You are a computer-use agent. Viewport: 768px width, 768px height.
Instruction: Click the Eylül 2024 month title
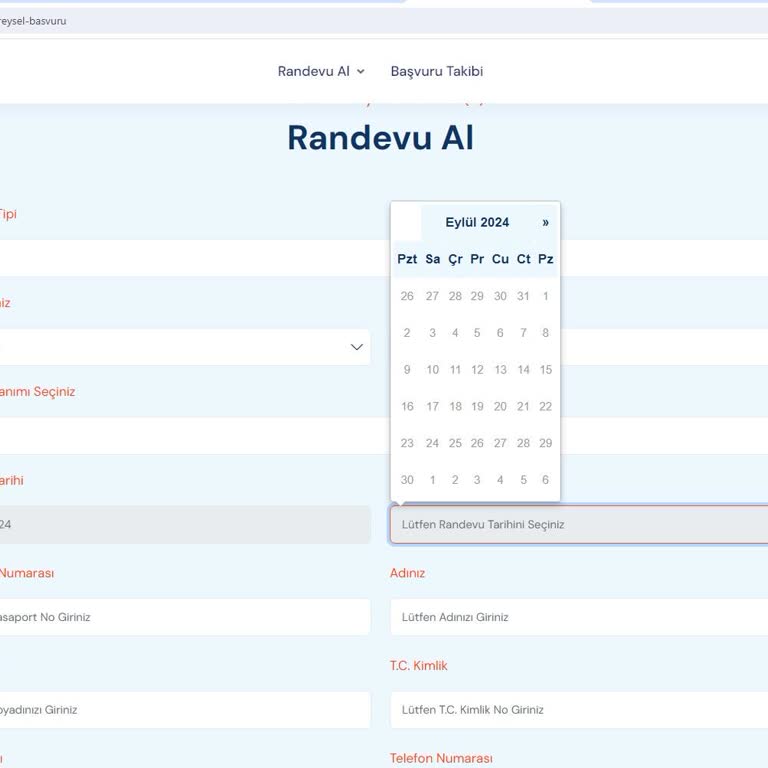click(477, 222)
